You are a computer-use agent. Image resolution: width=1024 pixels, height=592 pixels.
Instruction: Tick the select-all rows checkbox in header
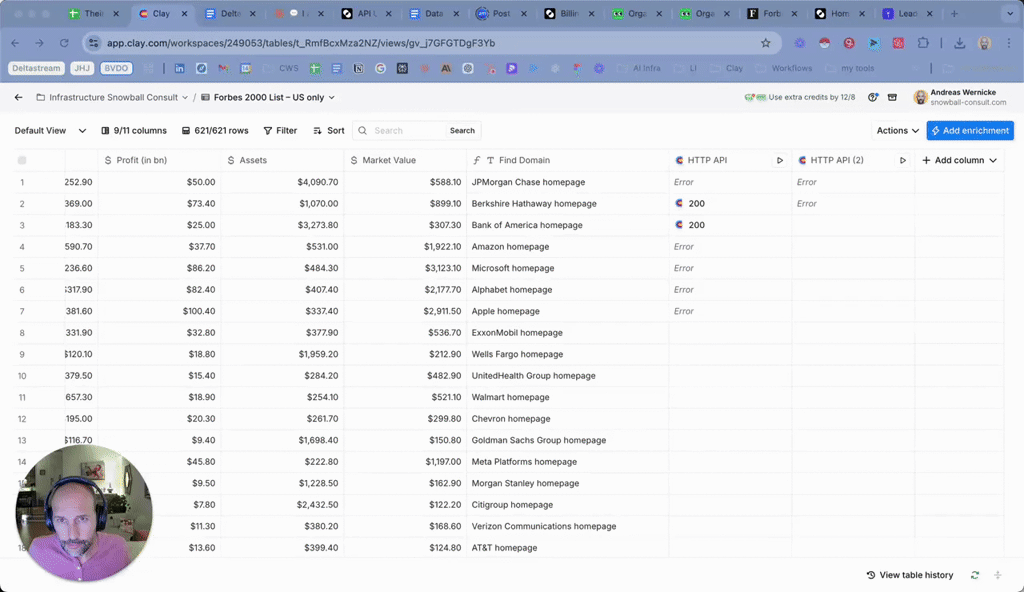click(22, 160)
